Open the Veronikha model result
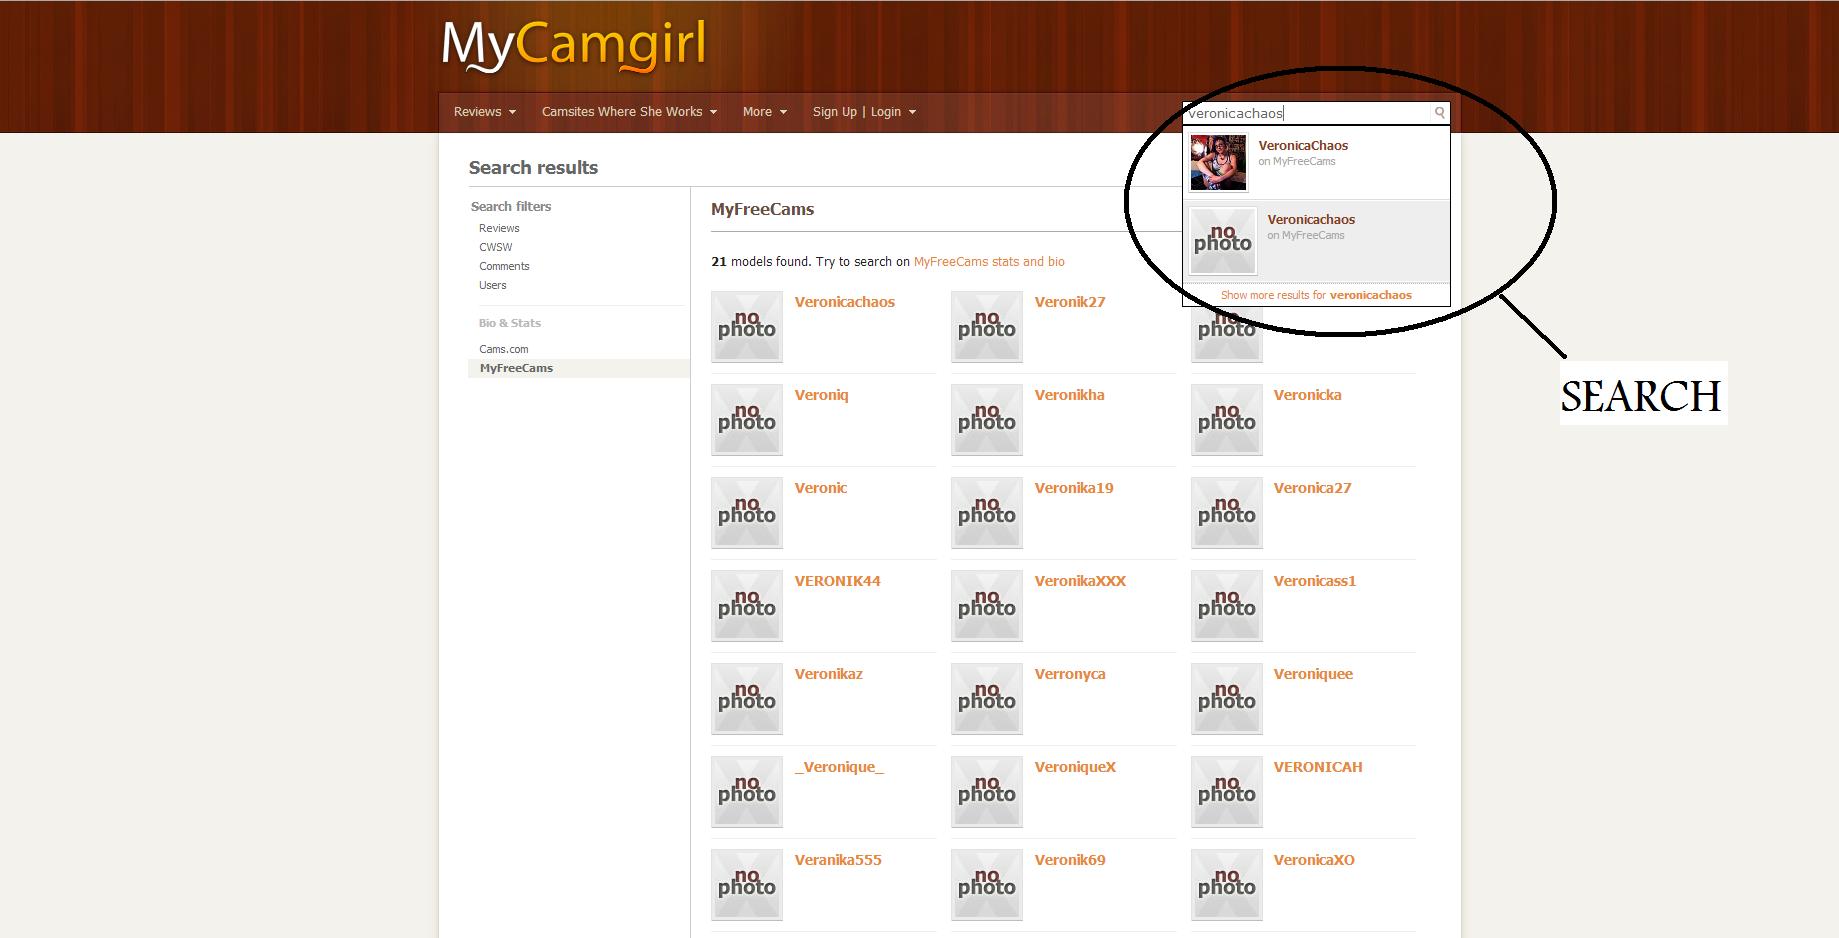1839x938 pixels. pyautogui.click(x=1069, y=395)
